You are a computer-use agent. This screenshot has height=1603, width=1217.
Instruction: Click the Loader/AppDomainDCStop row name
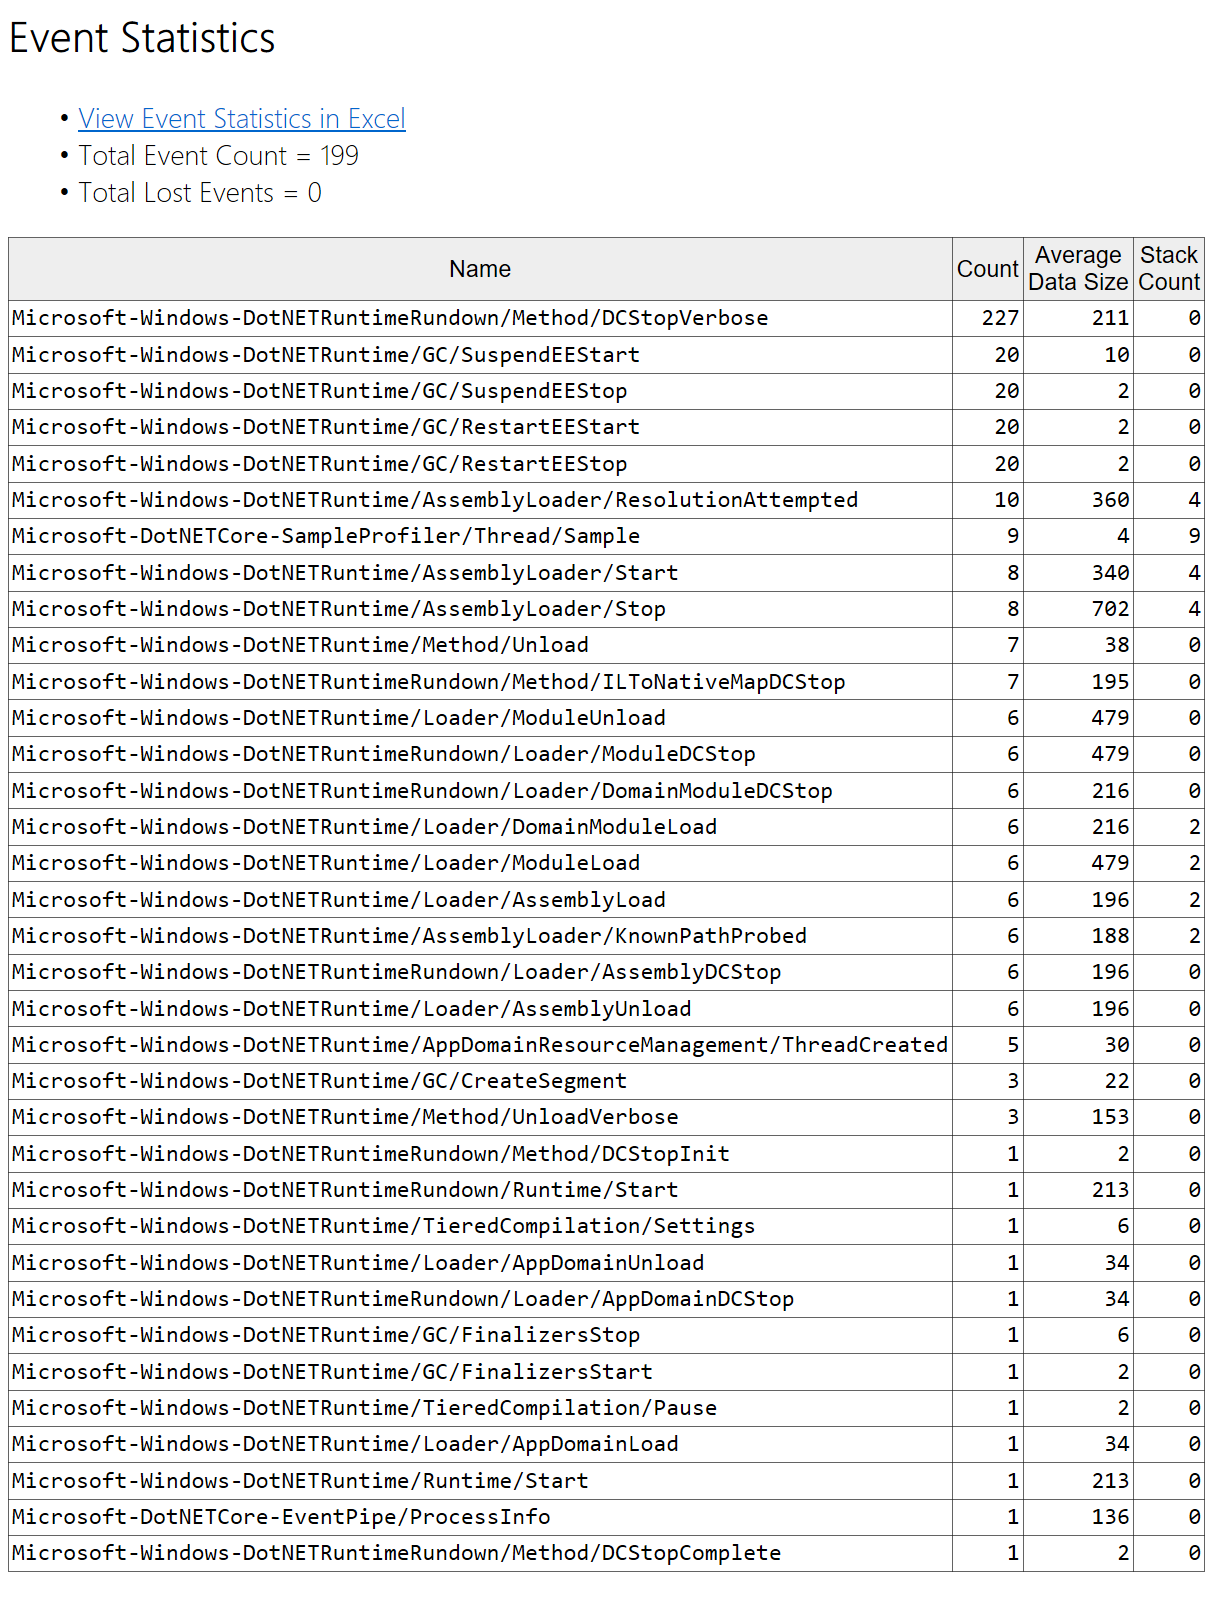tap(403, 1299)
